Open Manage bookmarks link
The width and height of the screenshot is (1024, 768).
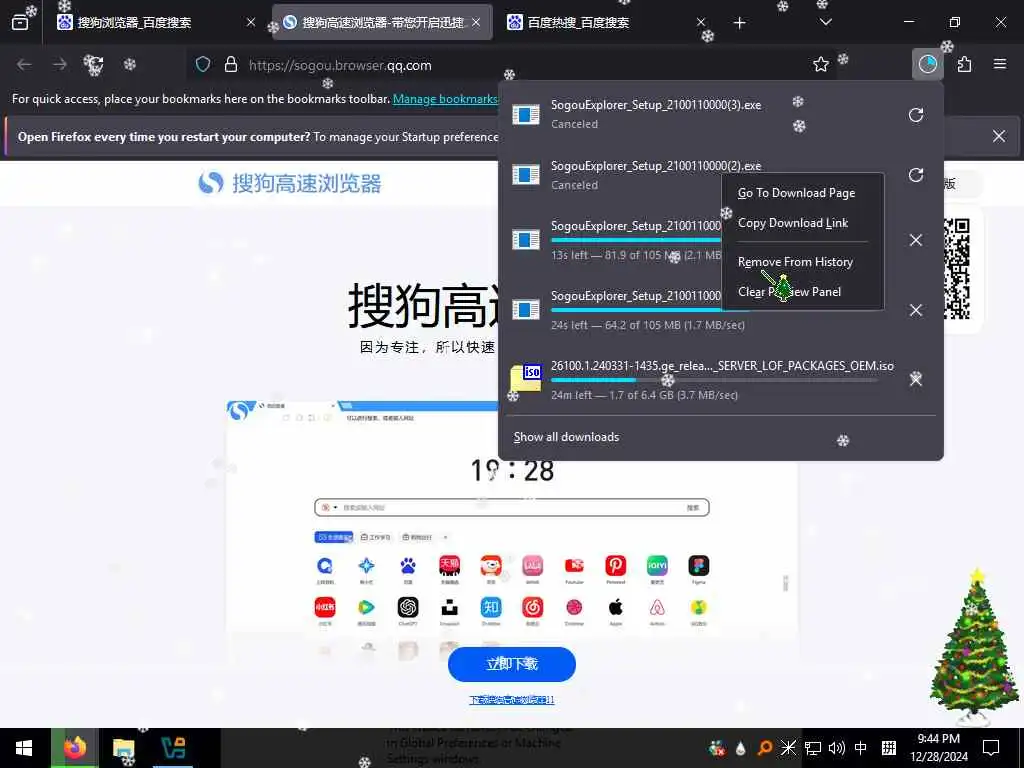coord(445,99)
